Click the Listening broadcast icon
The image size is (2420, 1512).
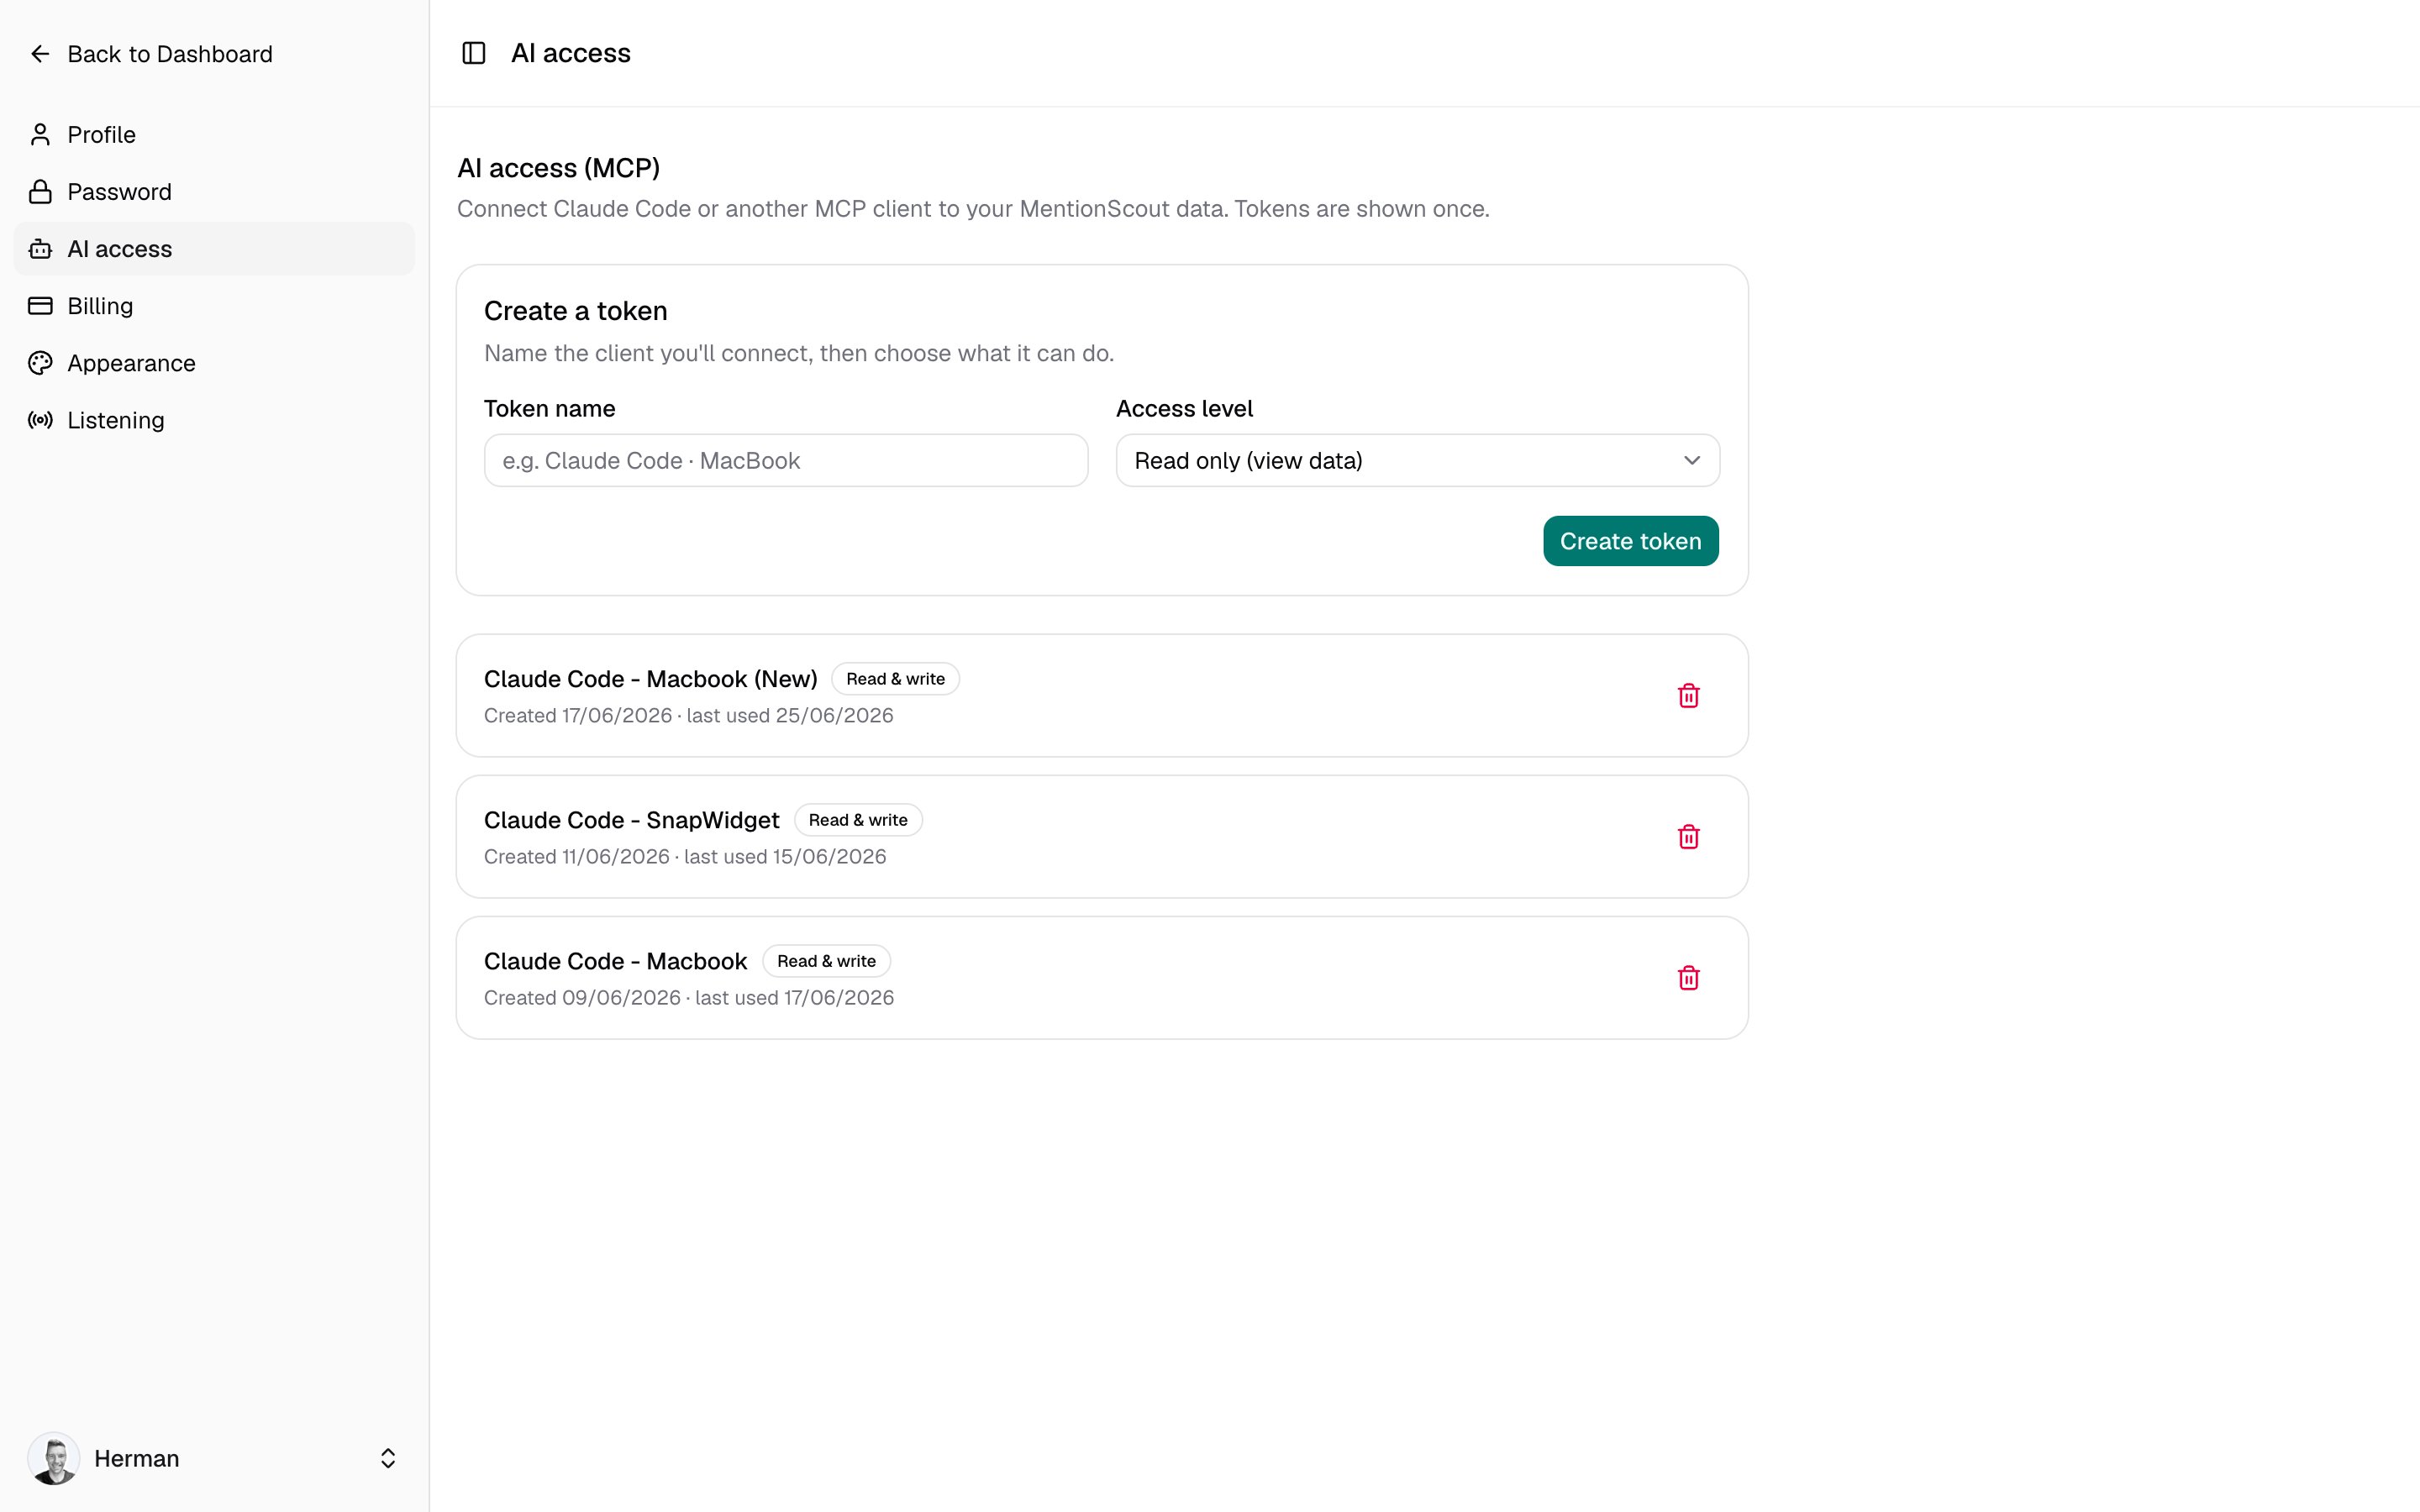pos(40,420)
